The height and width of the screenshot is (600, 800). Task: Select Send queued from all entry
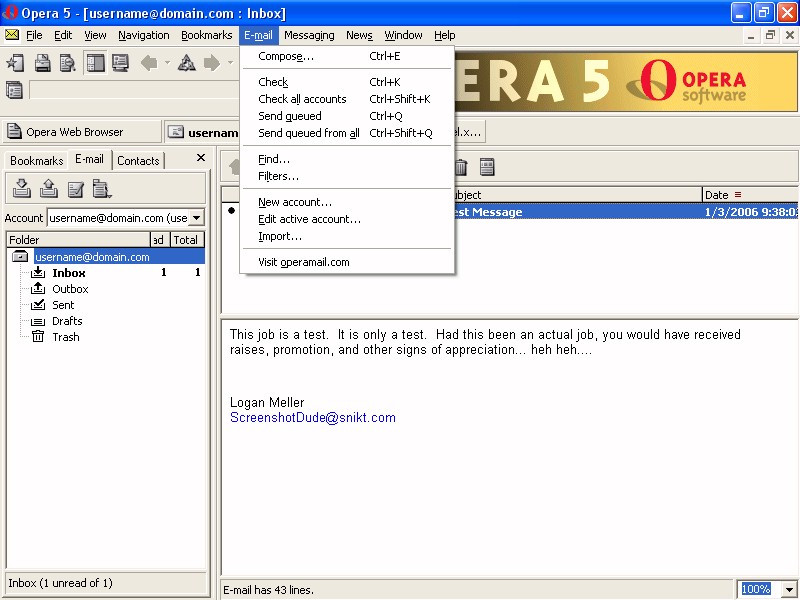(347, 133)
